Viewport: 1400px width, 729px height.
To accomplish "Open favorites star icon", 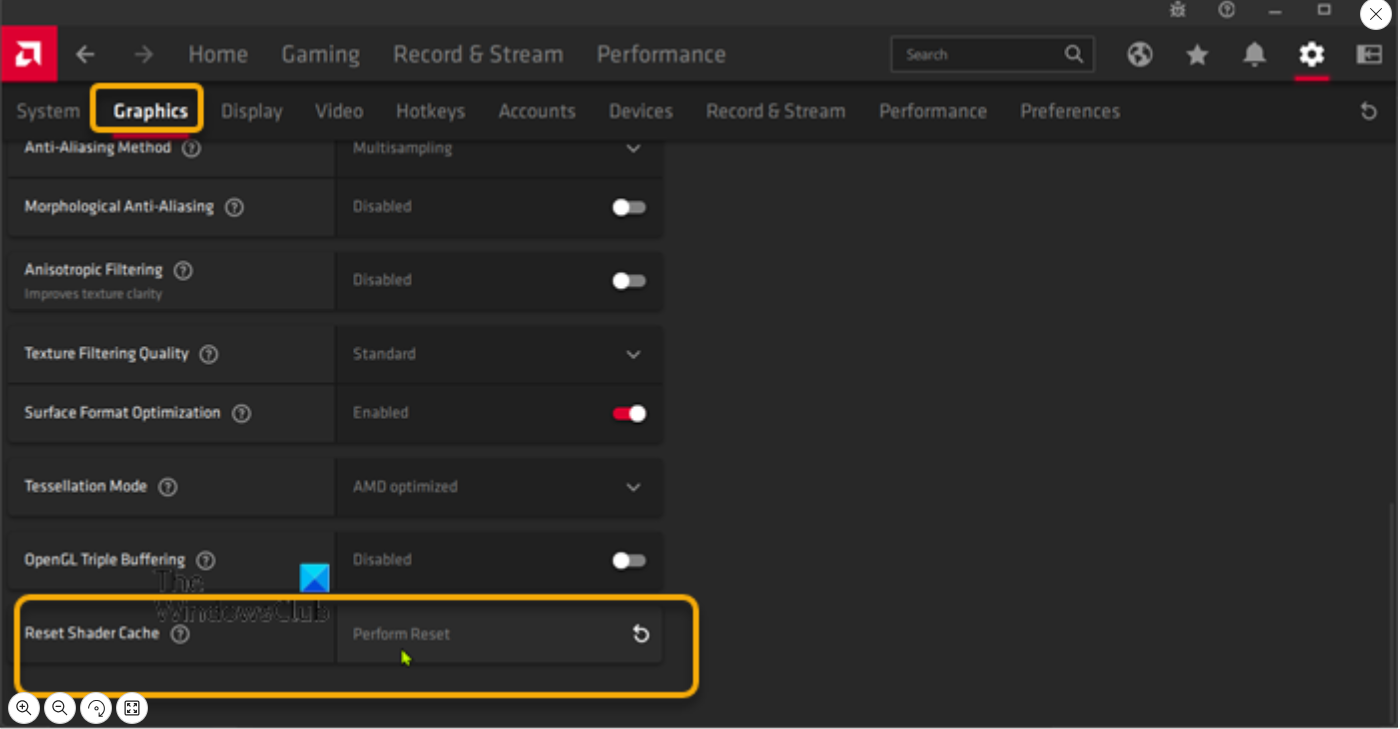I will (x=1197, y=54).
